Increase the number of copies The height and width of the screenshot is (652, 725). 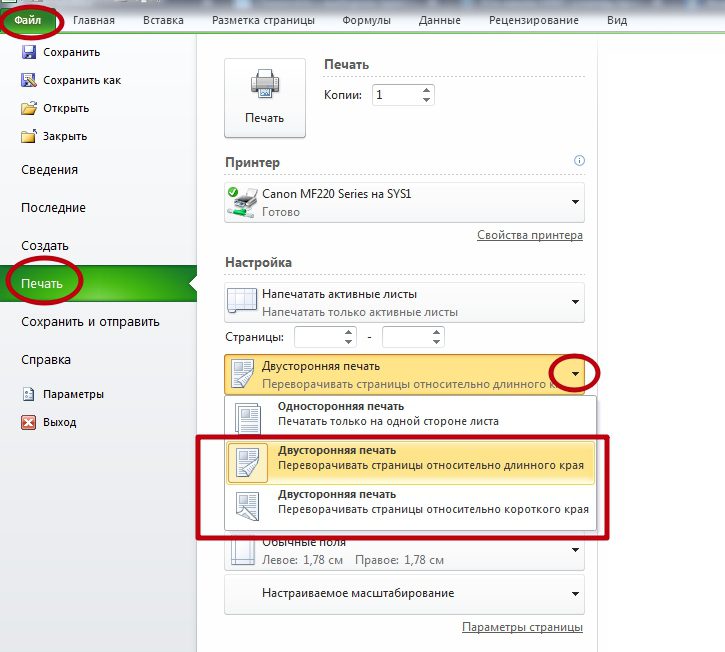point(426,90)
